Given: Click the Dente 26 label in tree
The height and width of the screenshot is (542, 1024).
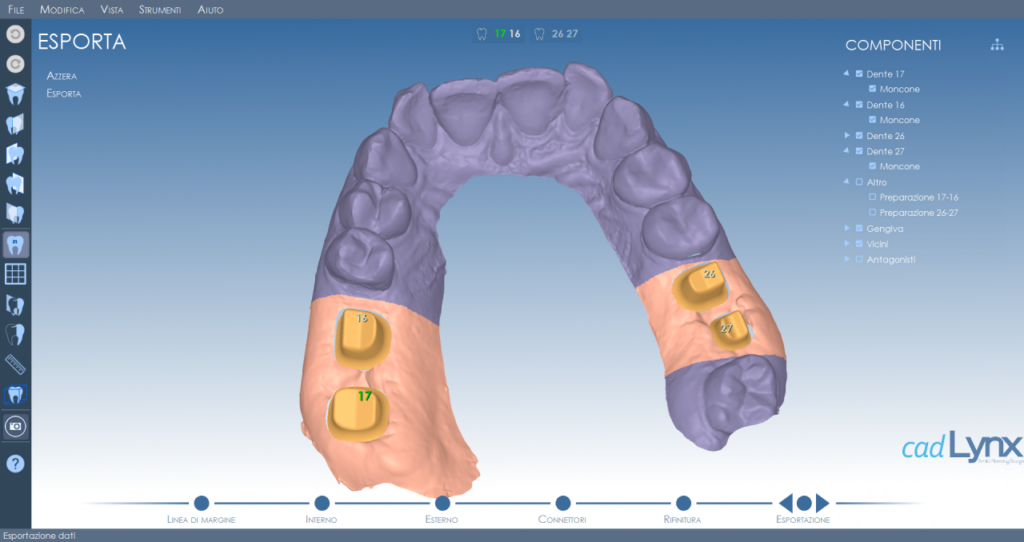Looking at the screenshot, I should pyautogui.click(x=885, y=136).
